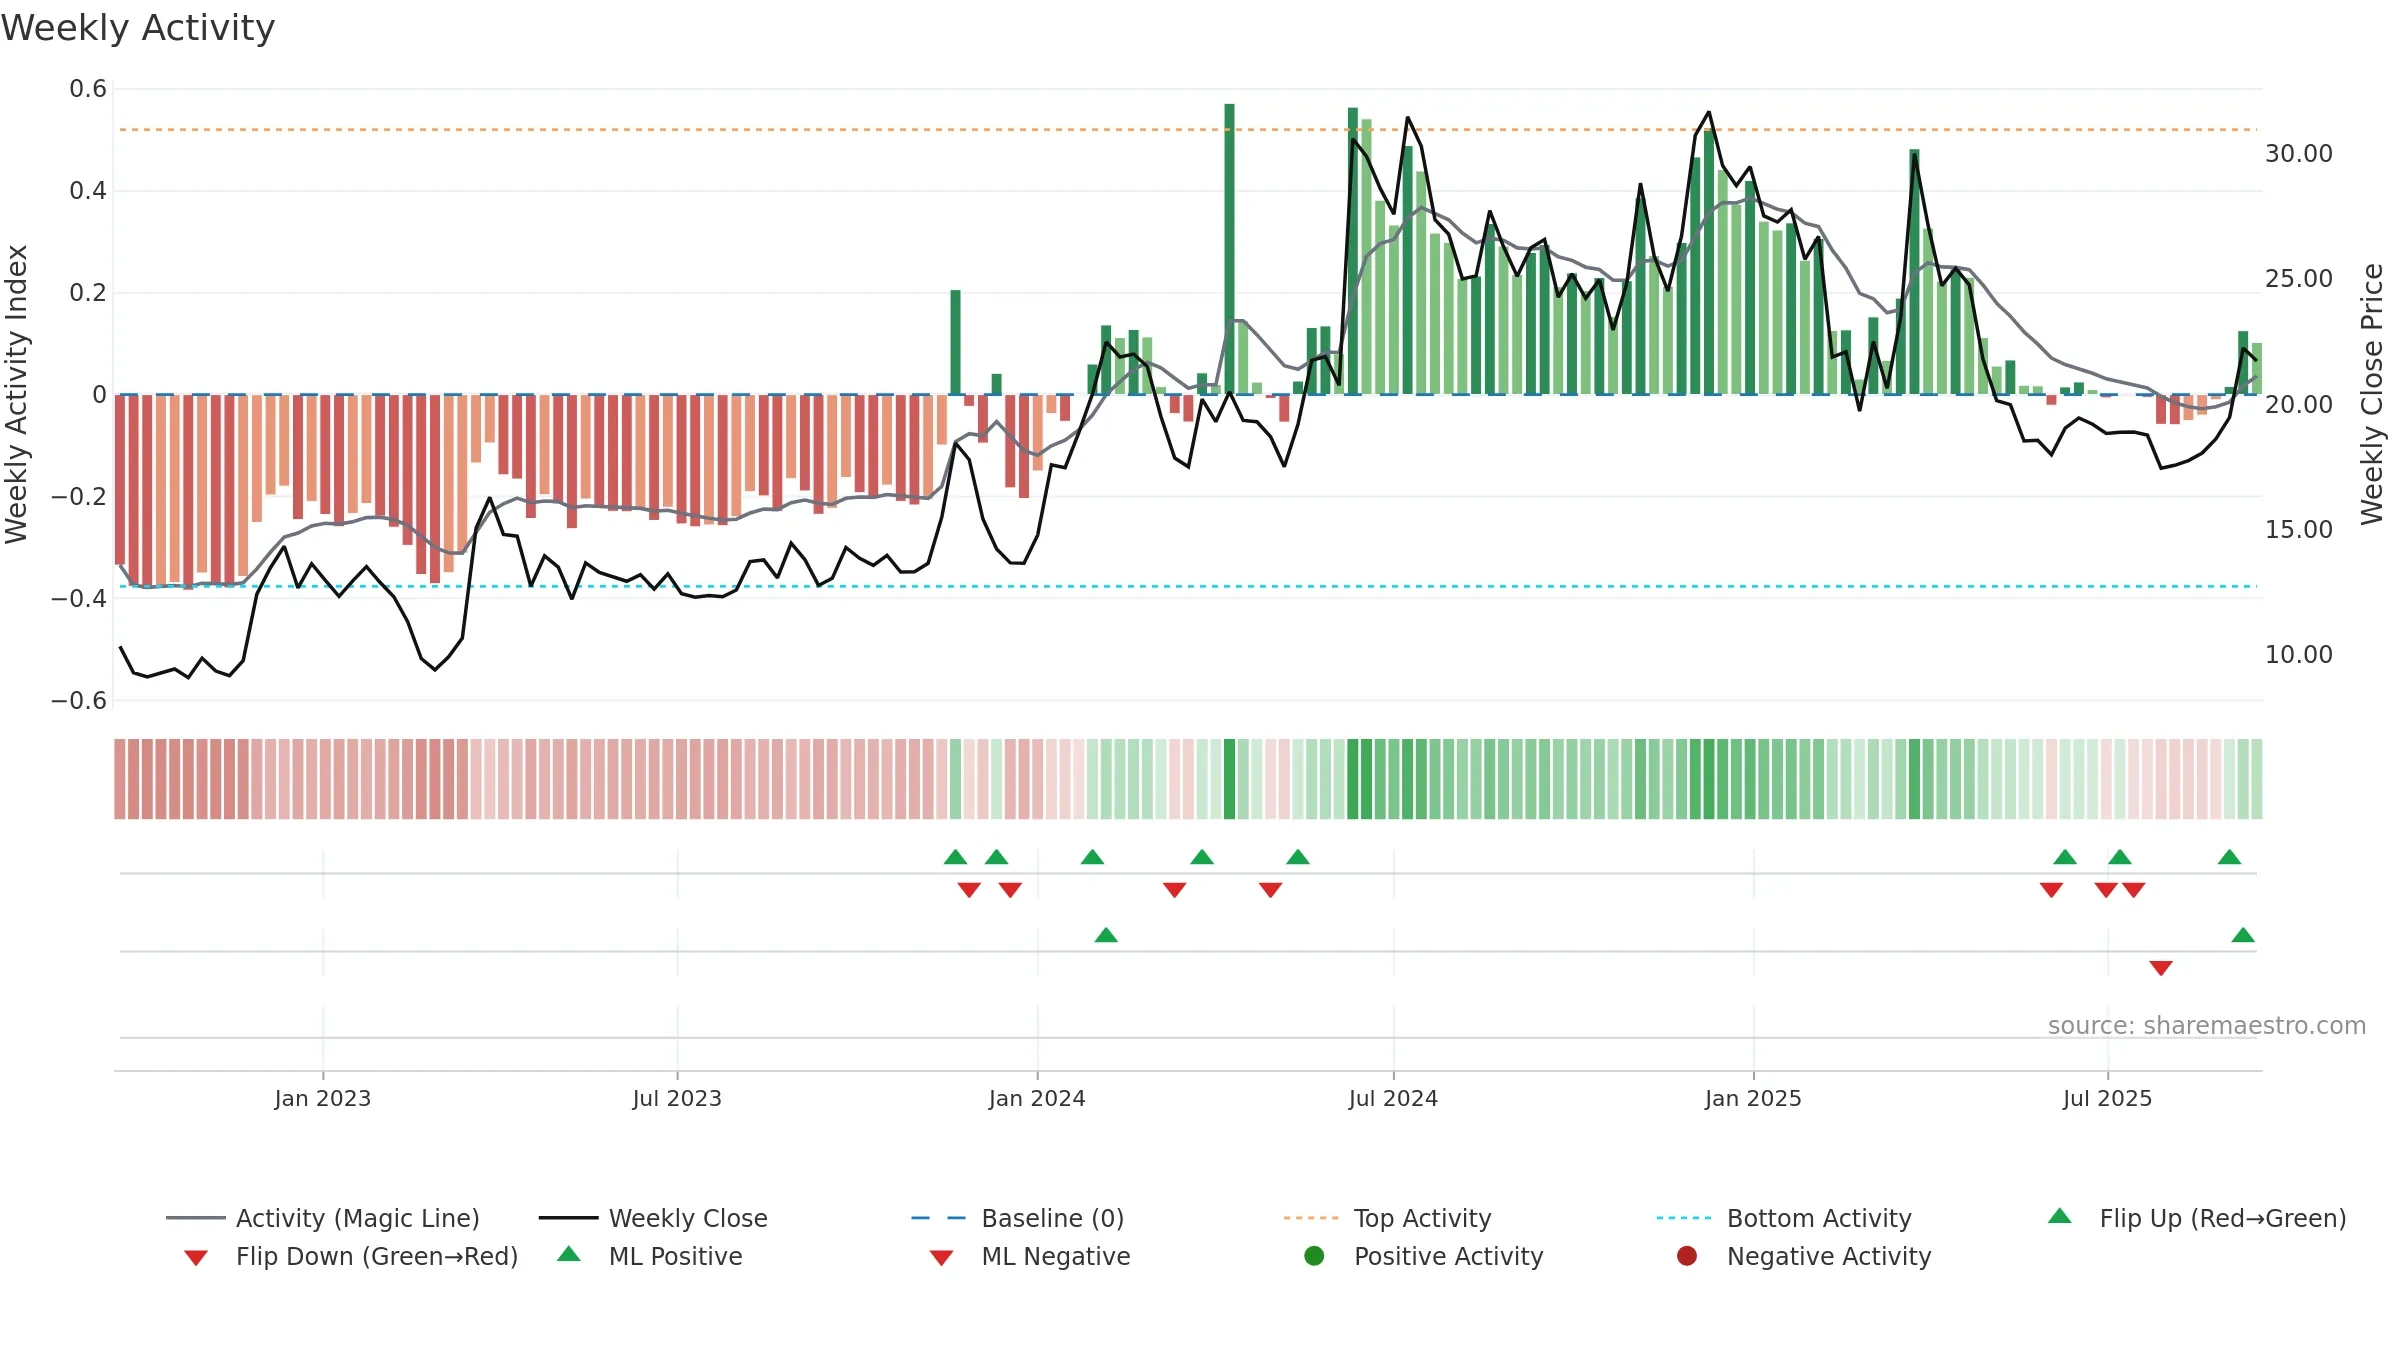Toggle Top Activity legend entry
The image size is (2400, 1350).
click(x=1387, y=1218)
